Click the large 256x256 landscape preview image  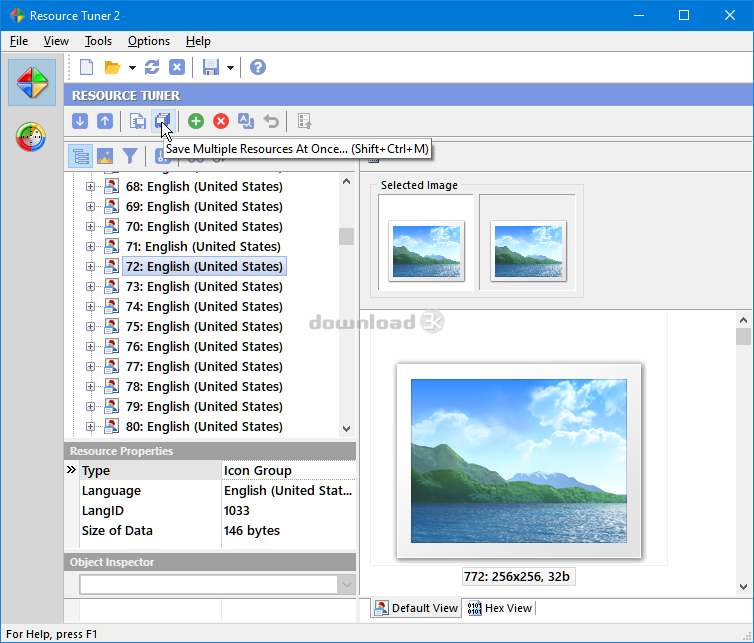pyautogui.click(x=518, y=461)
